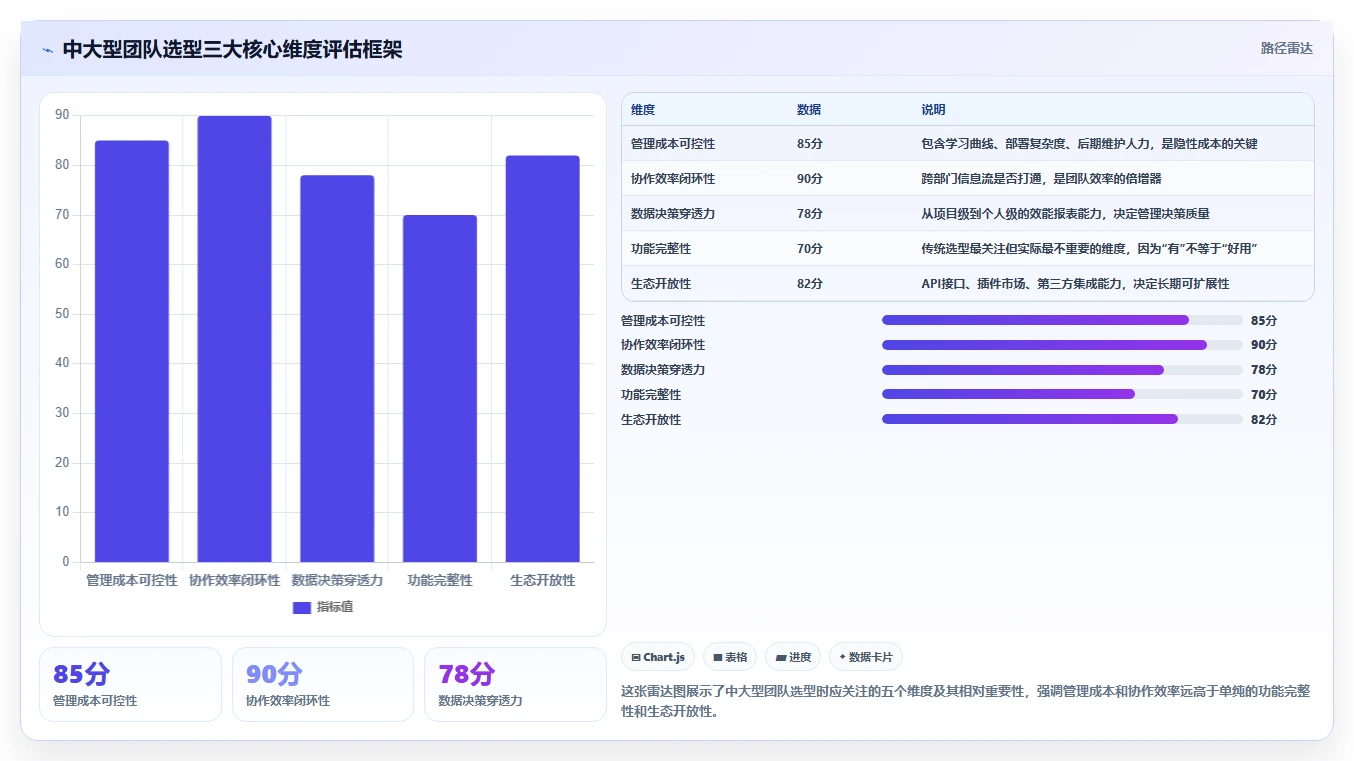Click the 管理成本可控性 progress bar

point(1062,320)
